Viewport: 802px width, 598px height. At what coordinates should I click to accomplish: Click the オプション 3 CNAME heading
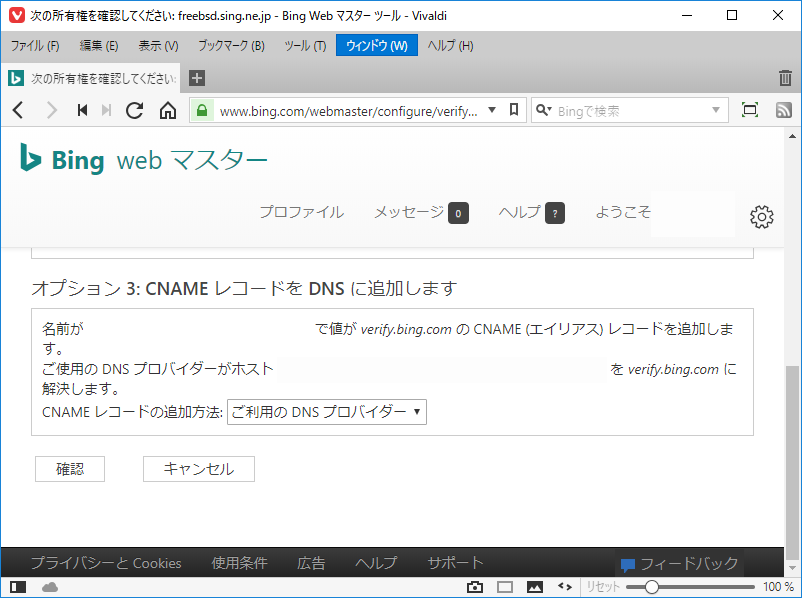click(x=244, y=289)
